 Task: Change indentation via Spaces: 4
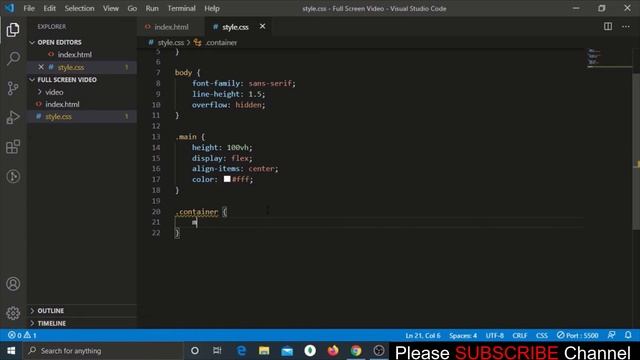tap(463, 335)
